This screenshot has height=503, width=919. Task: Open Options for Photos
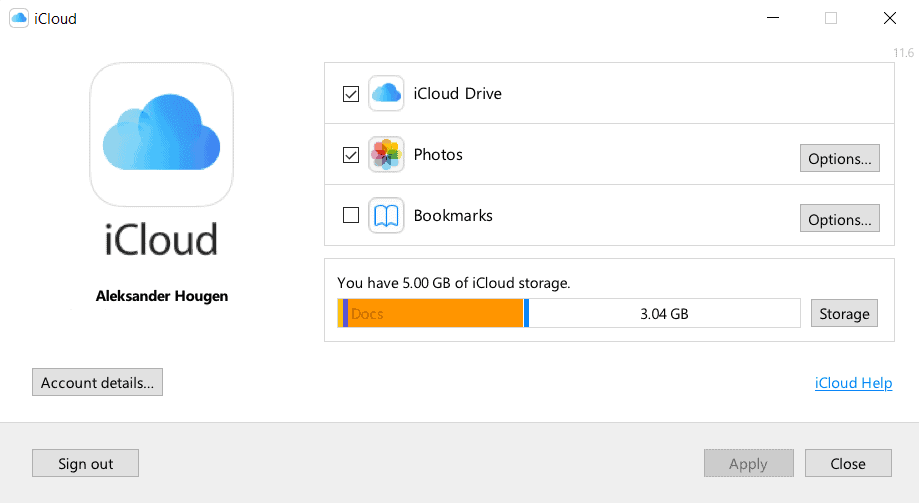tap(839, 159)
